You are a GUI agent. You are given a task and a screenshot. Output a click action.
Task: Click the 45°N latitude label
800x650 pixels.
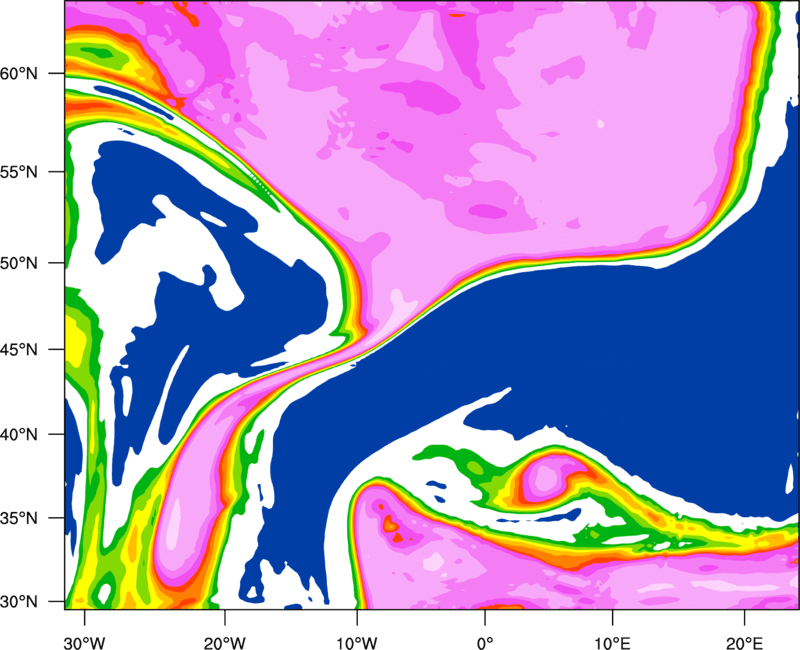[19, 349]
